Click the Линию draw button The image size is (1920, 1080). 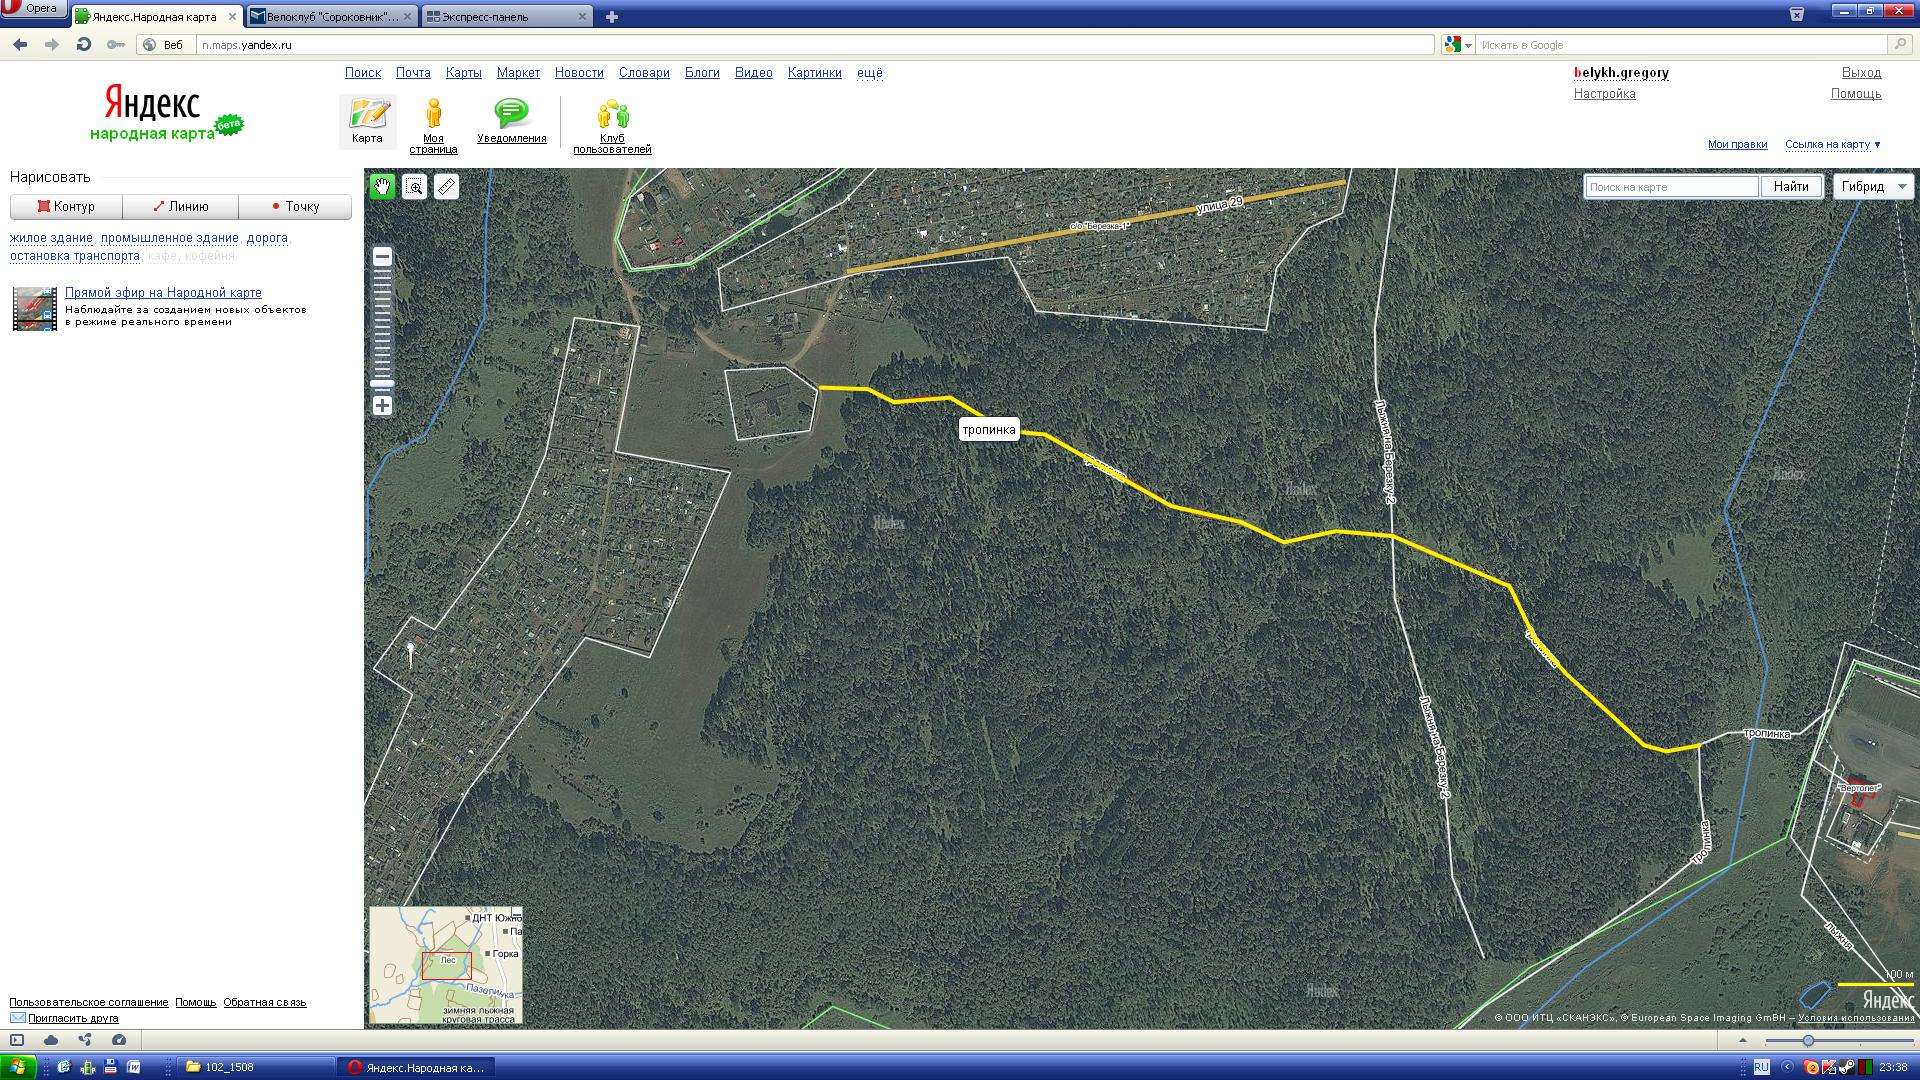[180, 206]
